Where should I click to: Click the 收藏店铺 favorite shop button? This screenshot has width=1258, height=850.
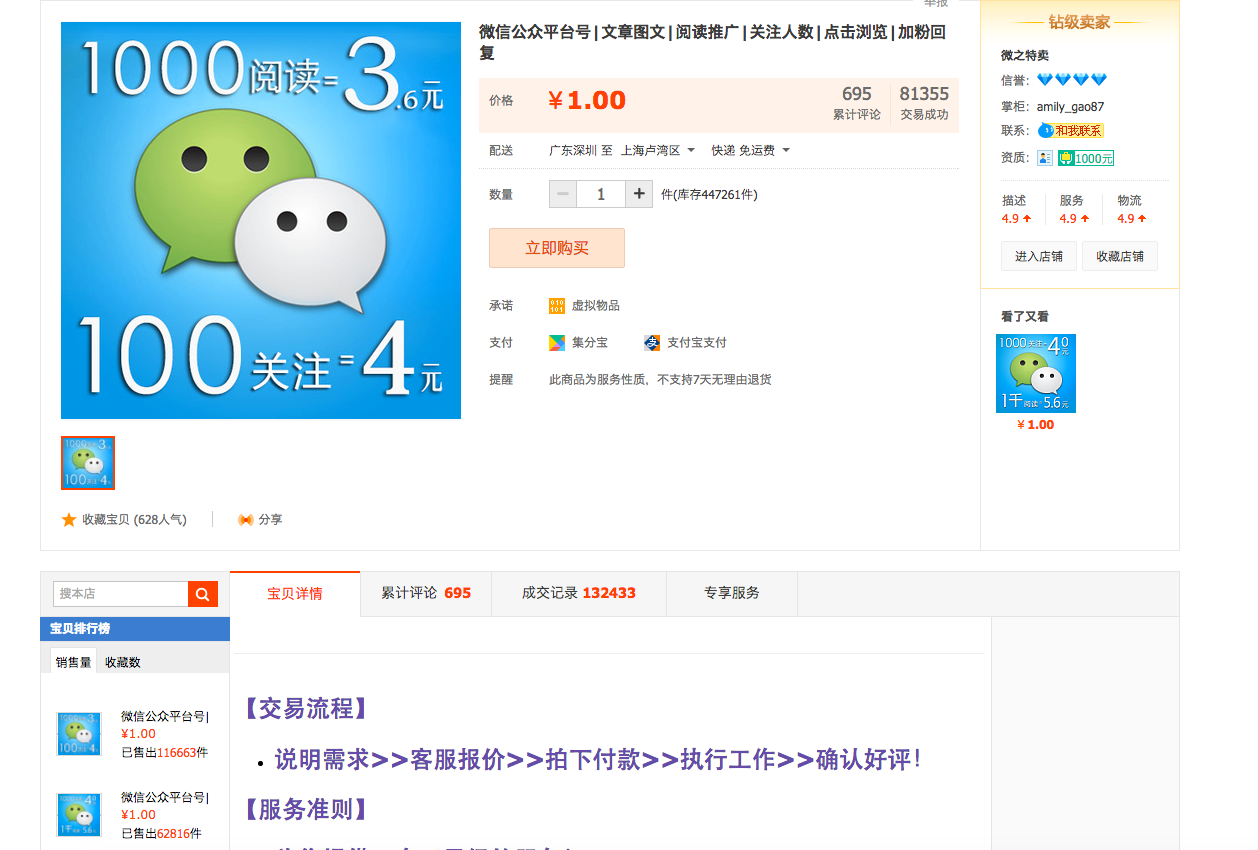(x=1120, y=256)
